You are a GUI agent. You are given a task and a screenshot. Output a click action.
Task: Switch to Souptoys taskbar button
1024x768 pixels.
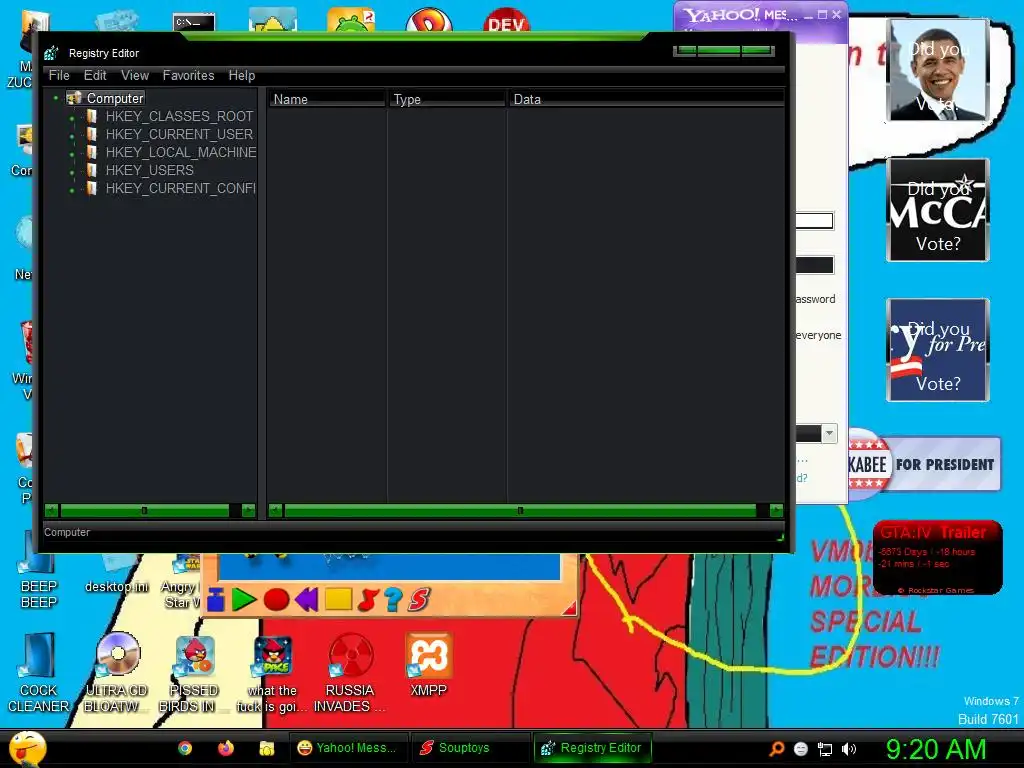click(x=471, y=748)
